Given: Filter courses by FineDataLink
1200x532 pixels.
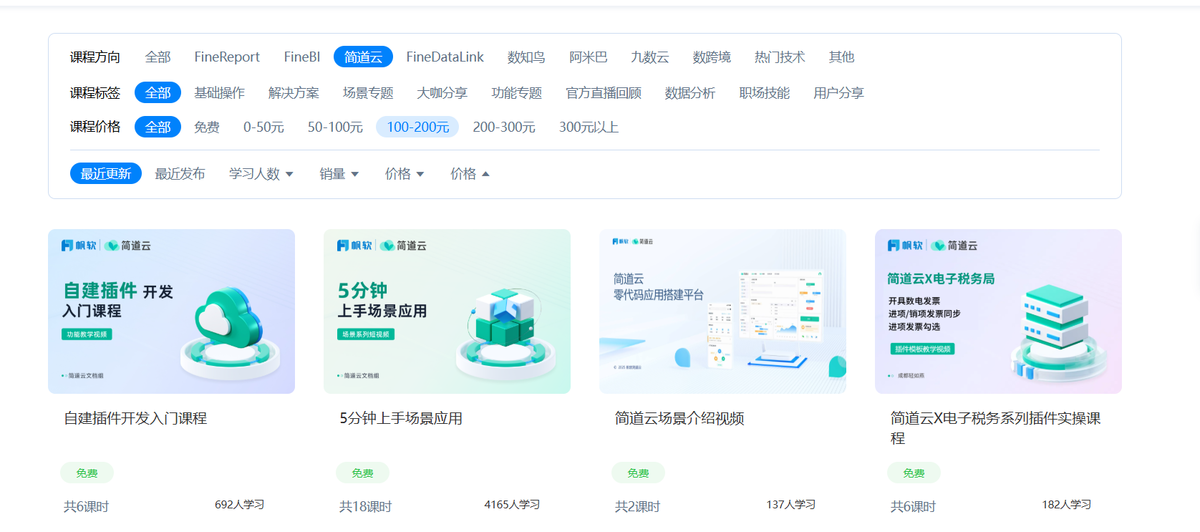Looking at the screenshot, I should [x=445, y=57].
